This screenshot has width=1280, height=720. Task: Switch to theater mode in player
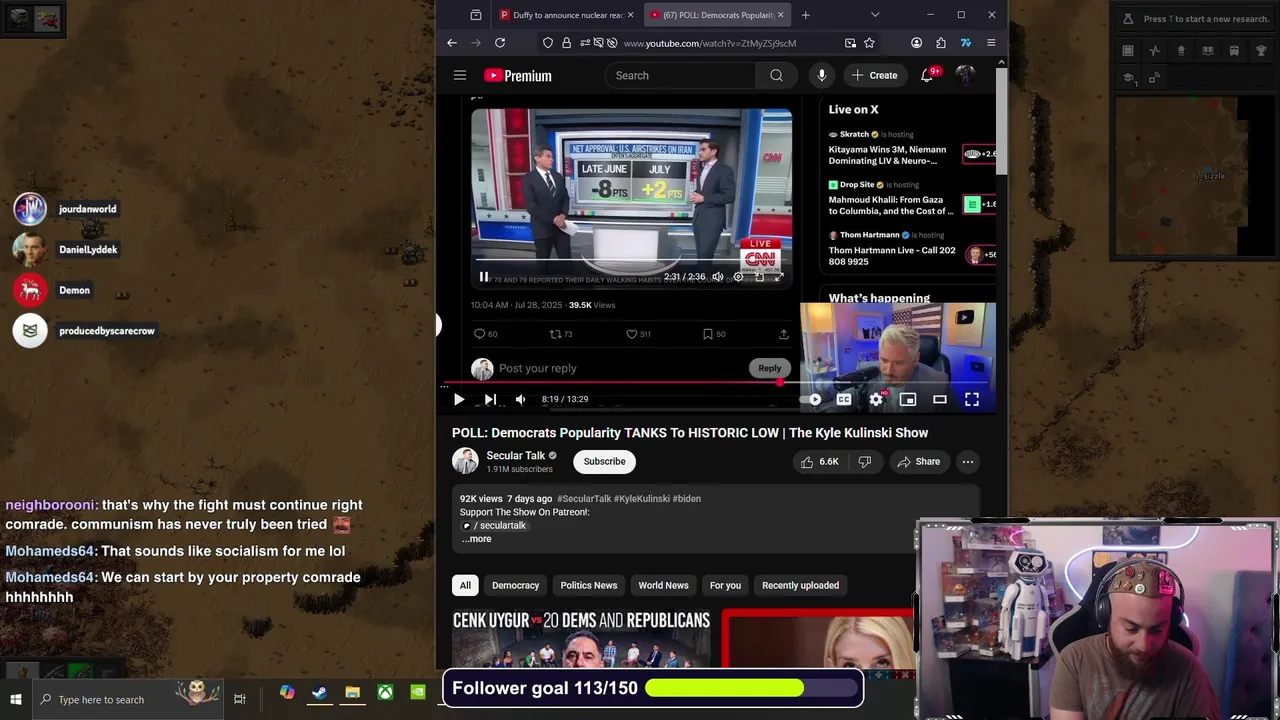coord(940,399)
